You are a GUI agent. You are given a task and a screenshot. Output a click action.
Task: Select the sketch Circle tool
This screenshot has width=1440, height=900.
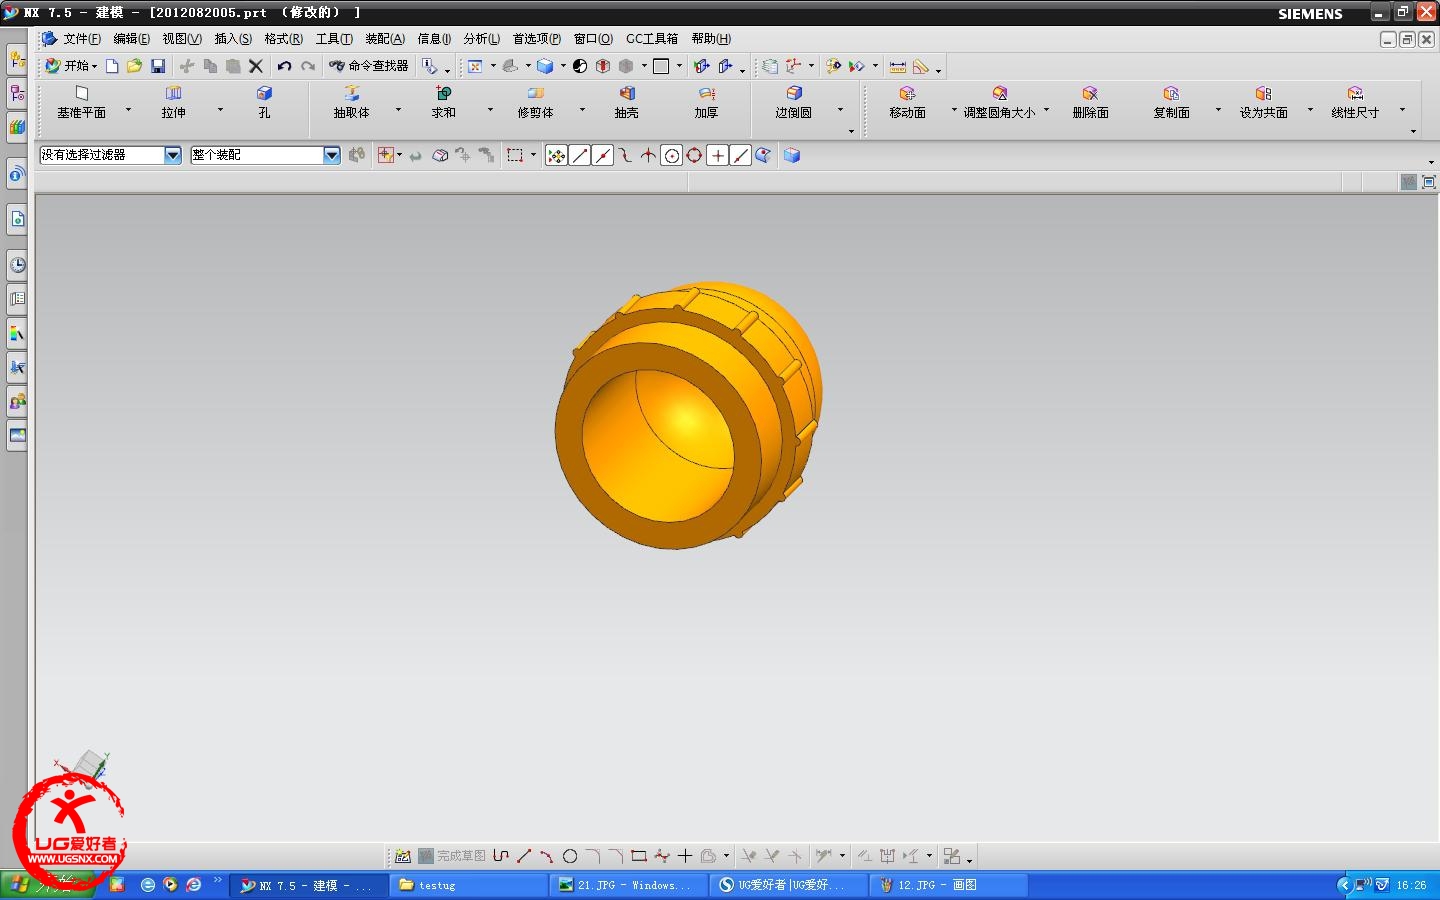570,856
